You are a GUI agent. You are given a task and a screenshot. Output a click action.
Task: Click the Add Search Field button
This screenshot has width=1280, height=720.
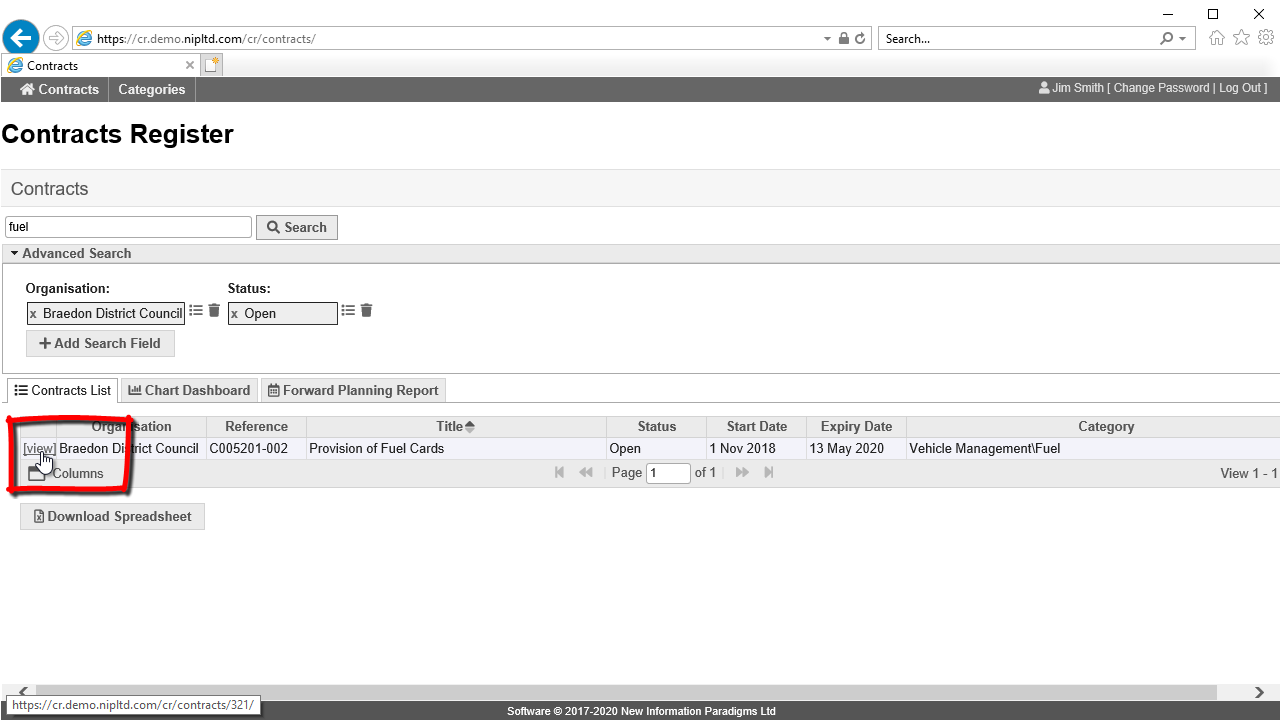coord(100,343)
